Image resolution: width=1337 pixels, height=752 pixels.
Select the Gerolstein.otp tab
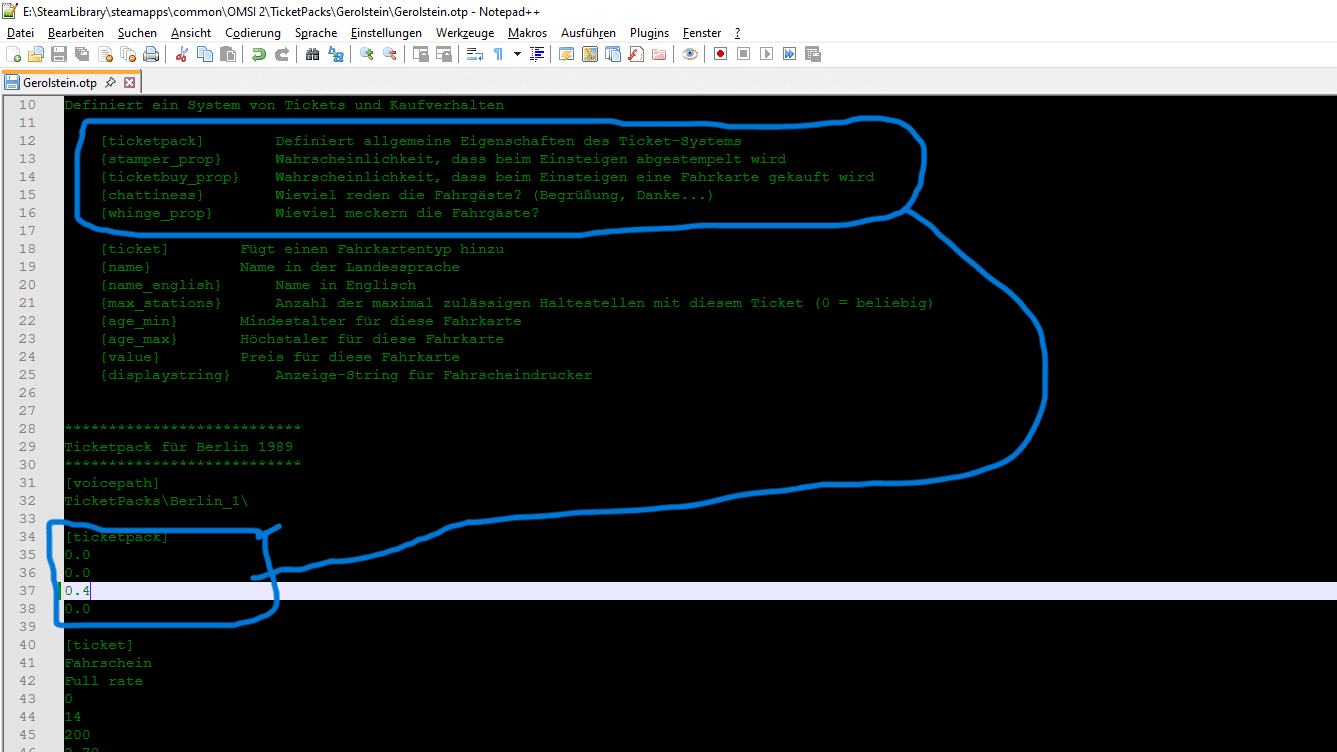[x=59, y=82]
